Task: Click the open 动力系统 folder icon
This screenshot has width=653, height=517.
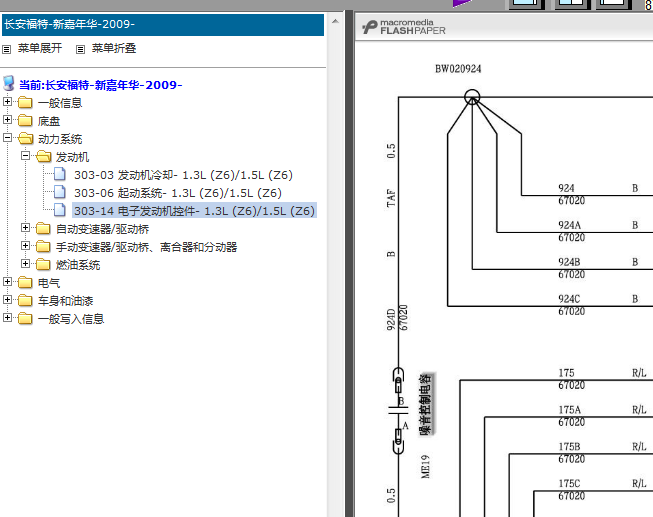Action: click(x=25, y=138)
